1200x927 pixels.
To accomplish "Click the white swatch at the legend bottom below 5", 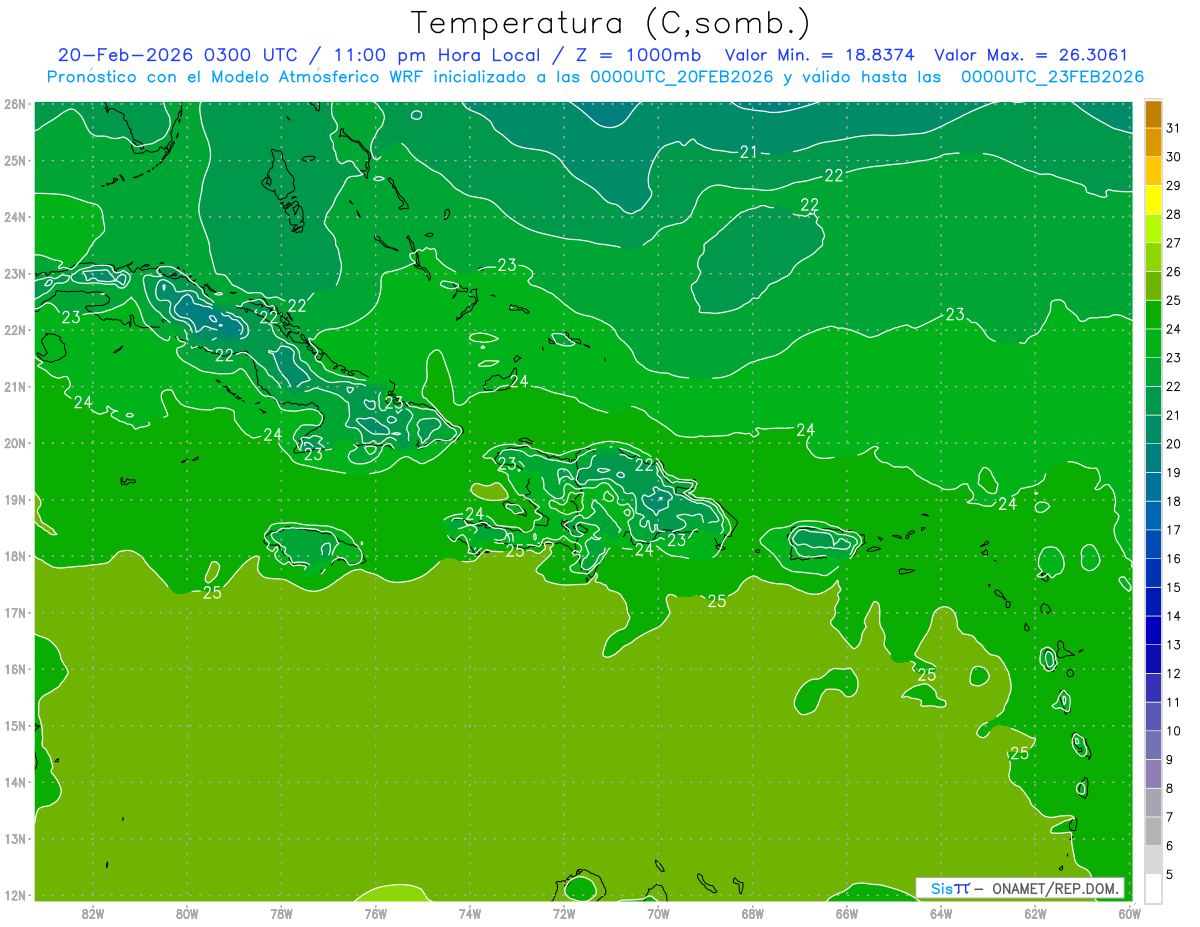I will pyautogui.click(x=1153, y=888).
